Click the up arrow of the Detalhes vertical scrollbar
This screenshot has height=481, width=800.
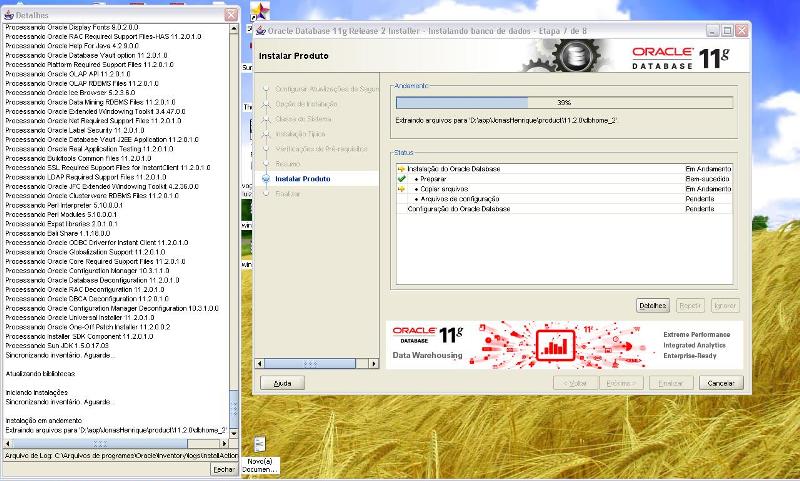point(234,29)
